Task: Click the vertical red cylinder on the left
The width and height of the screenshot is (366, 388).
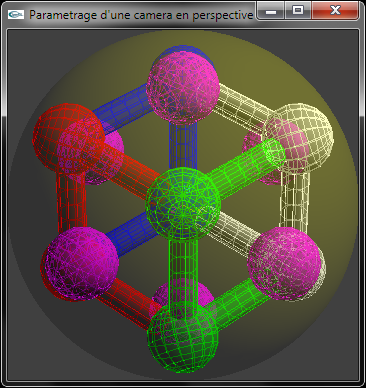Action: (x=72, y=202)
